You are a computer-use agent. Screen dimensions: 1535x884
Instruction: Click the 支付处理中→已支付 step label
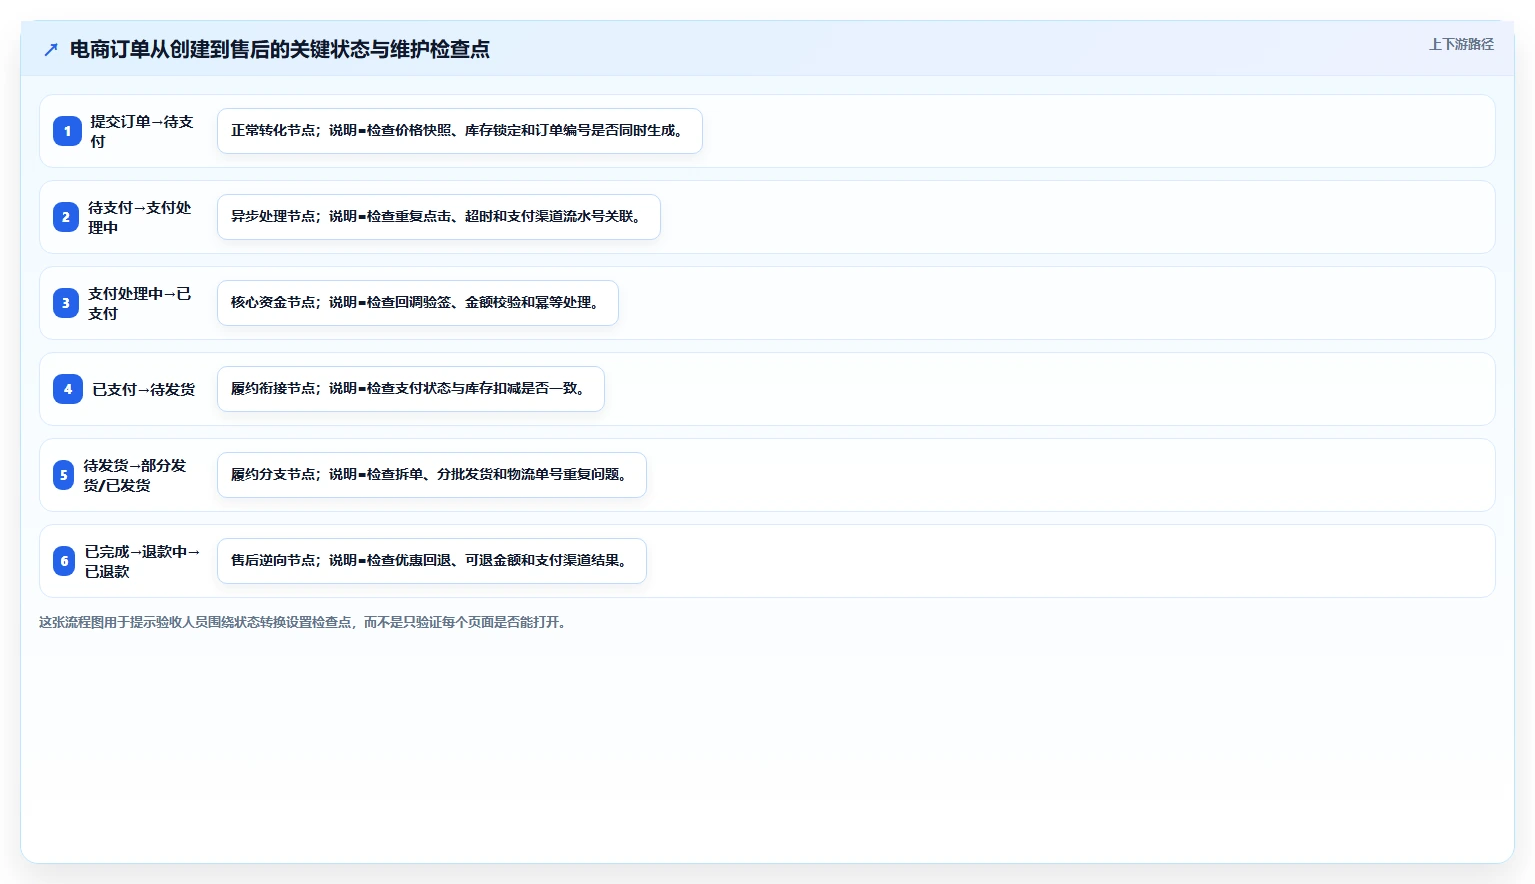(139, 303)
